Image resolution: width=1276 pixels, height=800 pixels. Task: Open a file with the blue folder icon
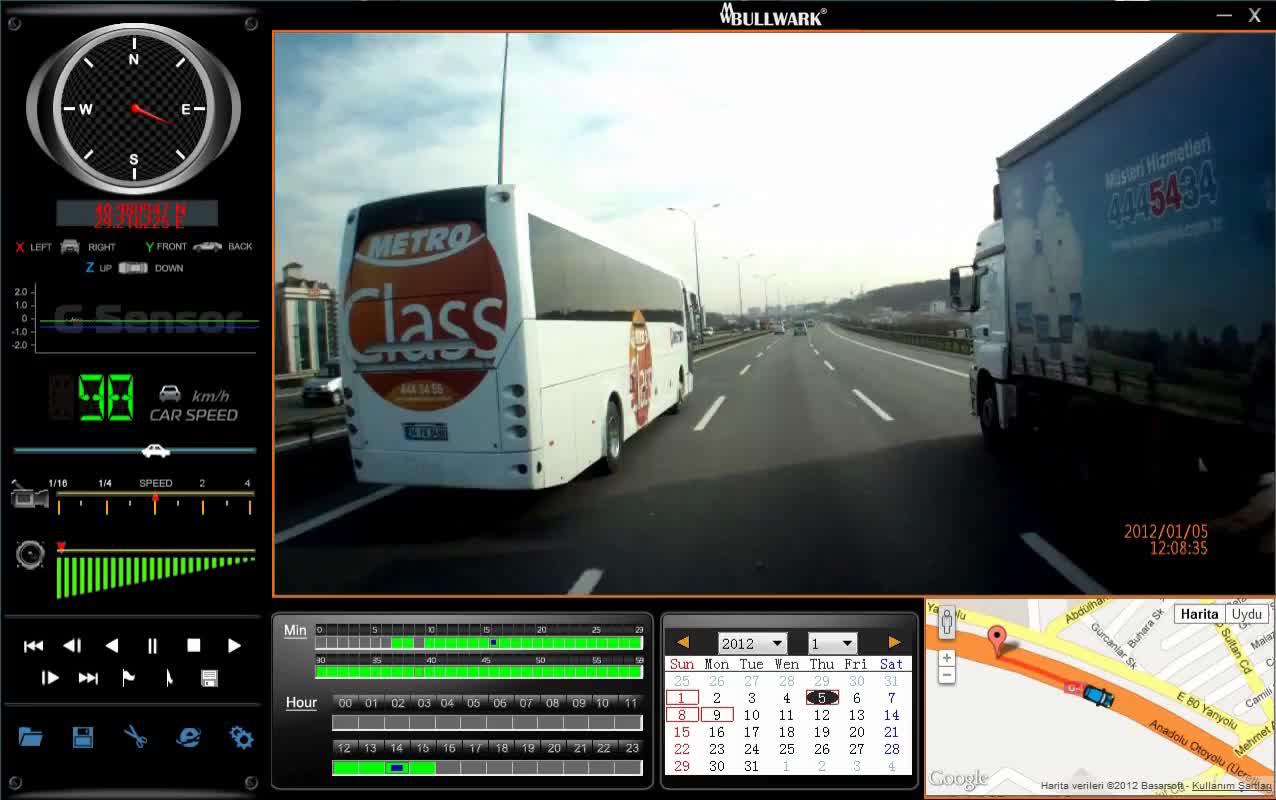pos(31,738)
